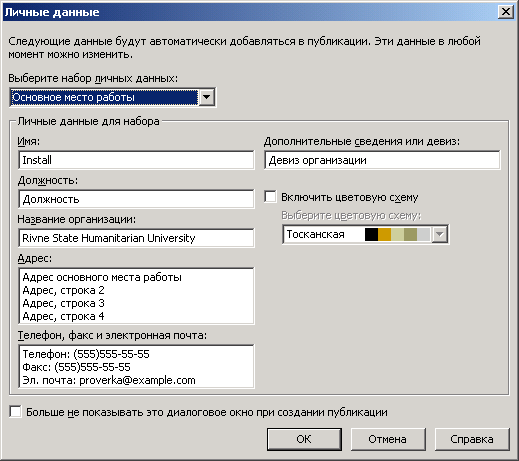Click the Девиз организации field
This screenshot has width=519, height=461.
coord(382,160)
